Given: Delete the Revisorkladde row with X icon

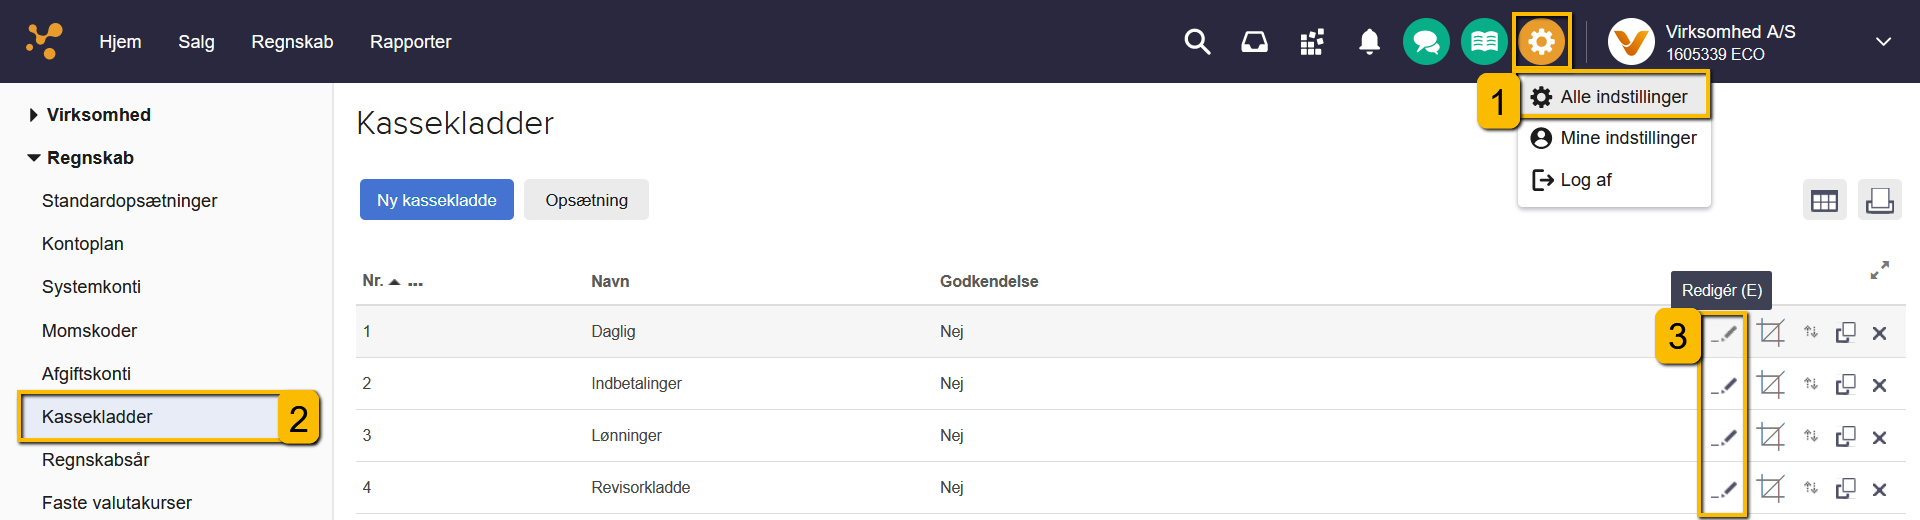Looking at the screenshot, I should pyautogui.click(x=1879, y=489).
